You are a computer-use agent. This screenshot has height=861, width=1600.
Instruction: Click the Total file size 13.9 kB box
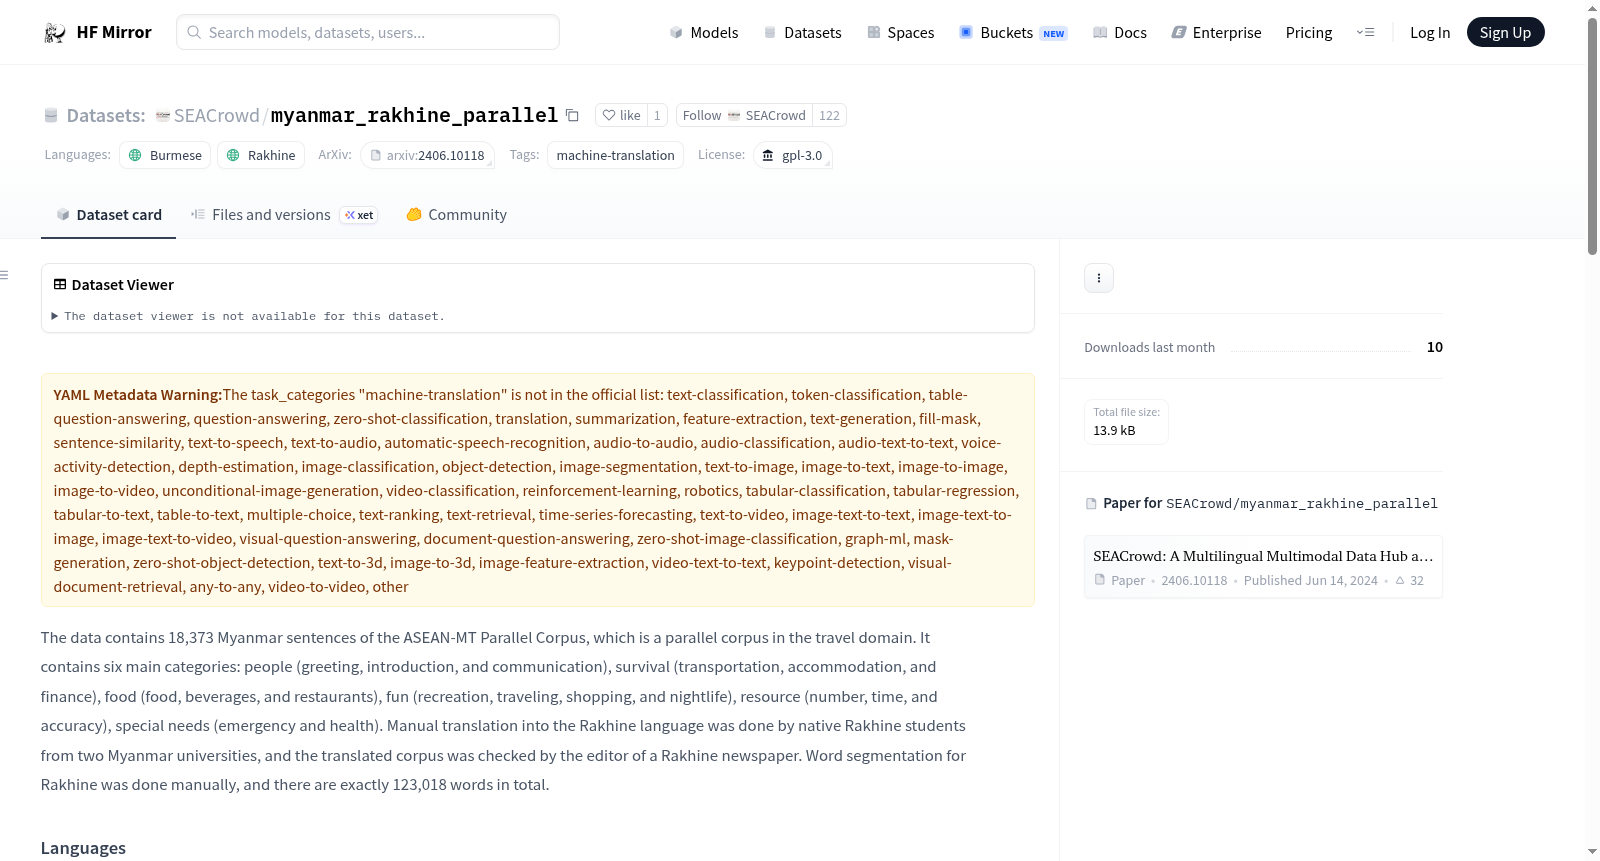[x=1126, y=422]
